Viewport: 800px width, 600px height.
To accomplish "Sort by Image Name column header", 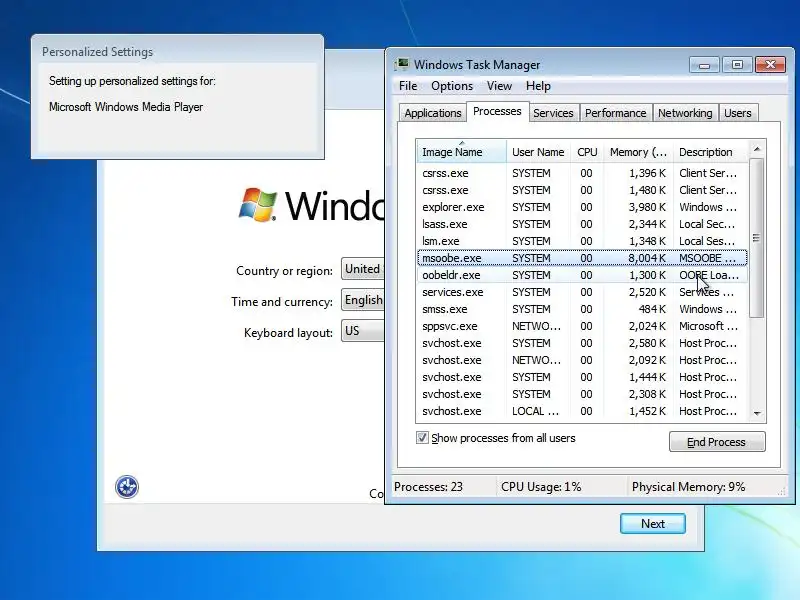I will (x=461, y=152).
